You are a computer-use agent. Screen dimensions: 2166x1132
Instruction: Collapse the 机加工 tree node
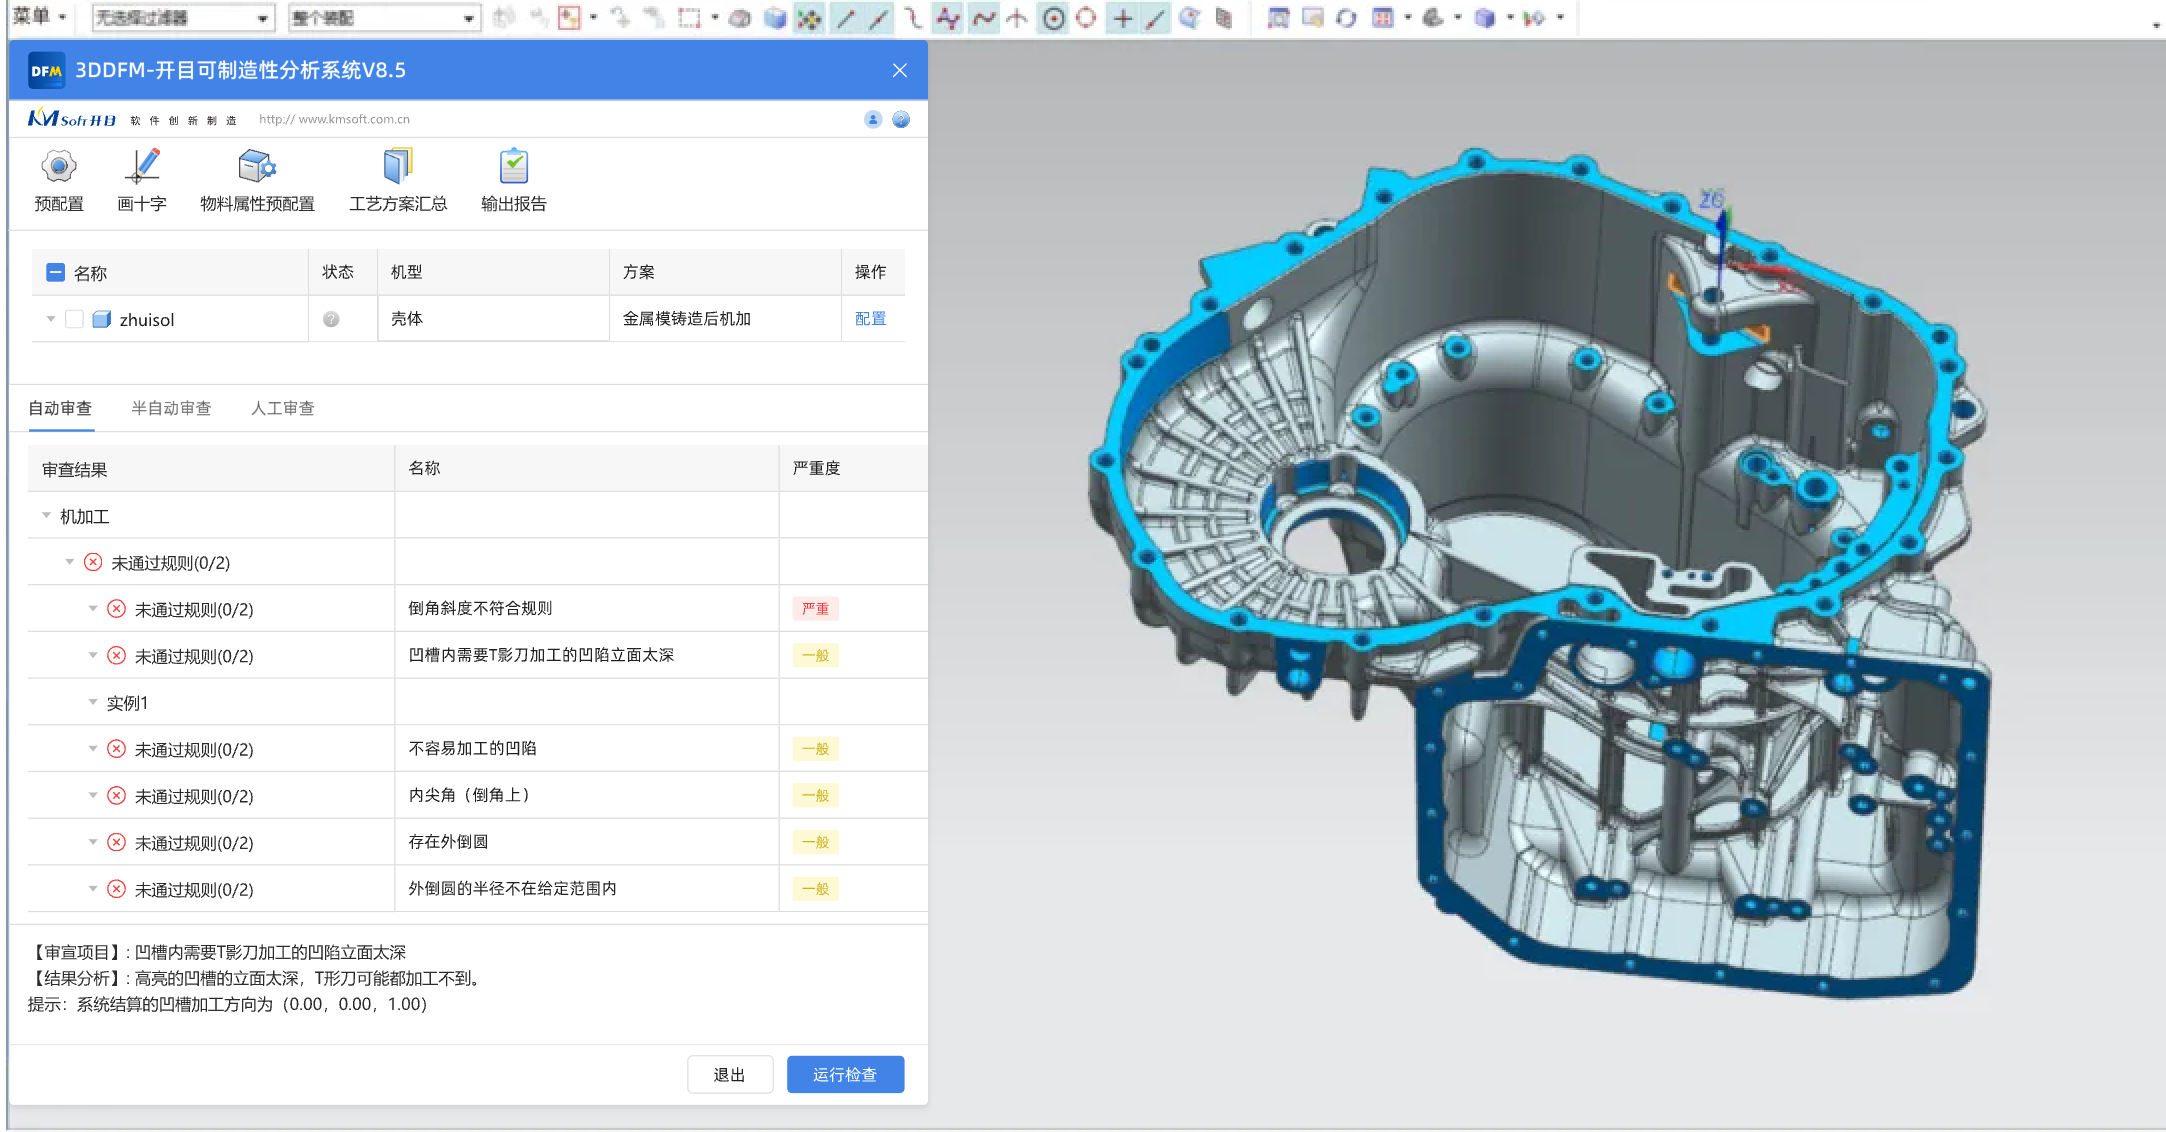[x=46, y=516]
